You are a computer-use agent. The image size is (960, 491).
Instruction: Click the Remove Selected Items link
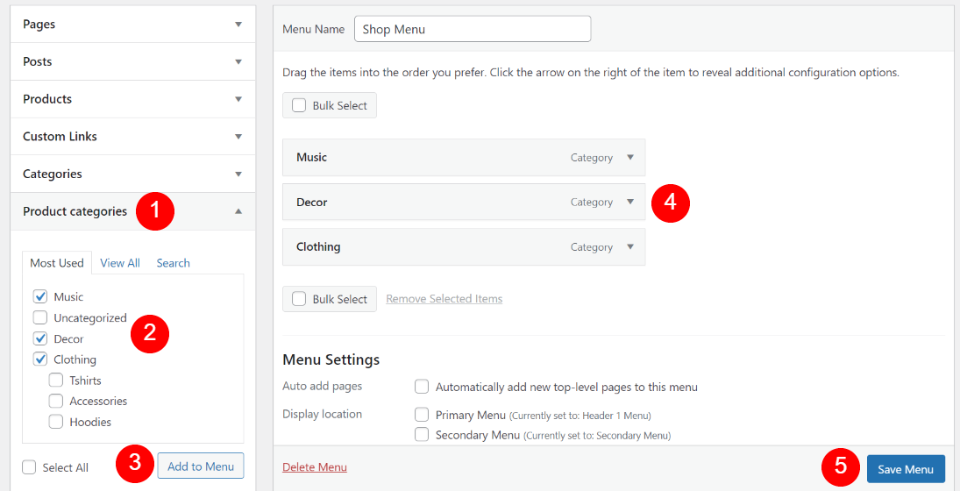click(x=444, y=299)
